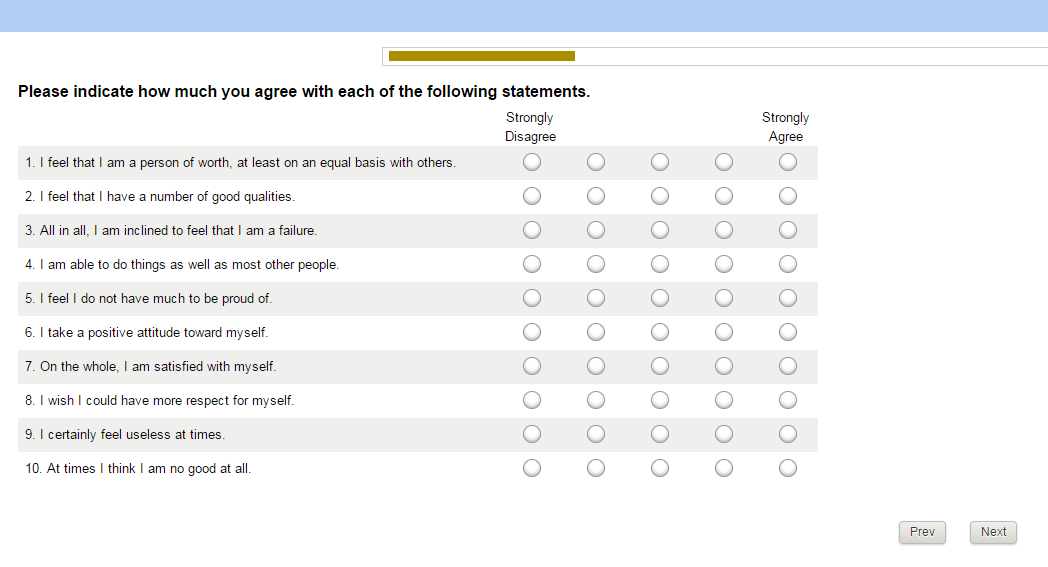Choose second option for statement 4
This screenshot has height=567, width=1048.
click(596, 264)
